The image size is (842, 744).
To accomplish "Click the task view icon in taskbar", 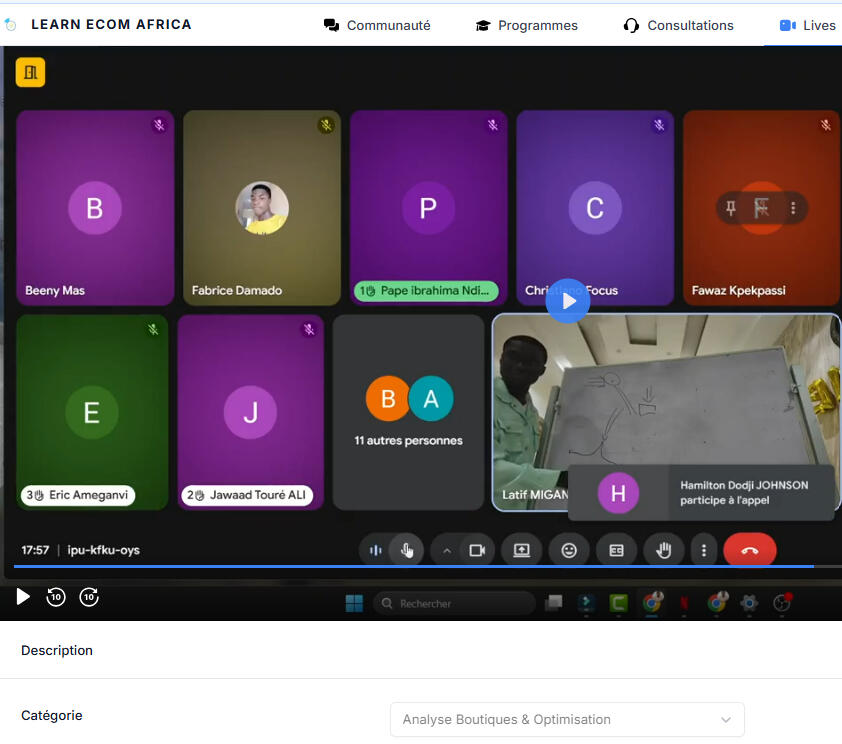I will tap(554, 603).
